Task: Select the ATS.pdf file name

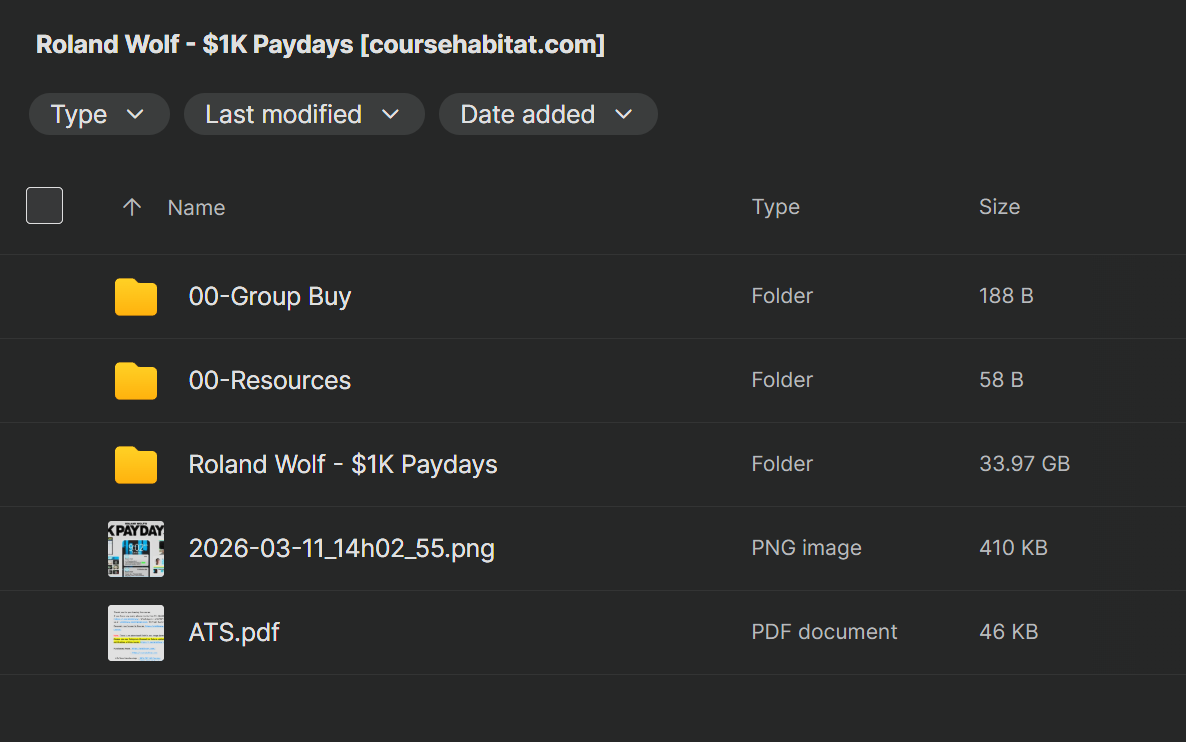Action: tap(234, 632)
